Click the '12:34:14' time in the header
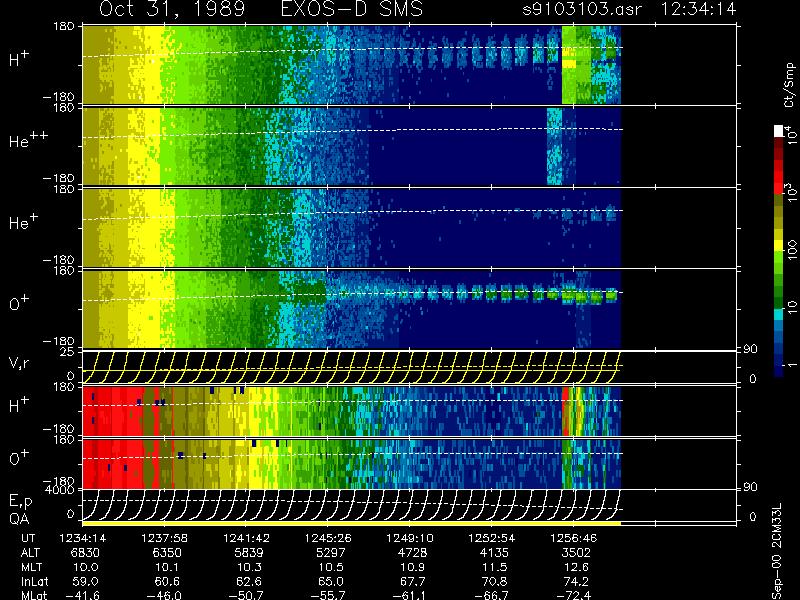 pyautogui.click(x=698, y=9)
